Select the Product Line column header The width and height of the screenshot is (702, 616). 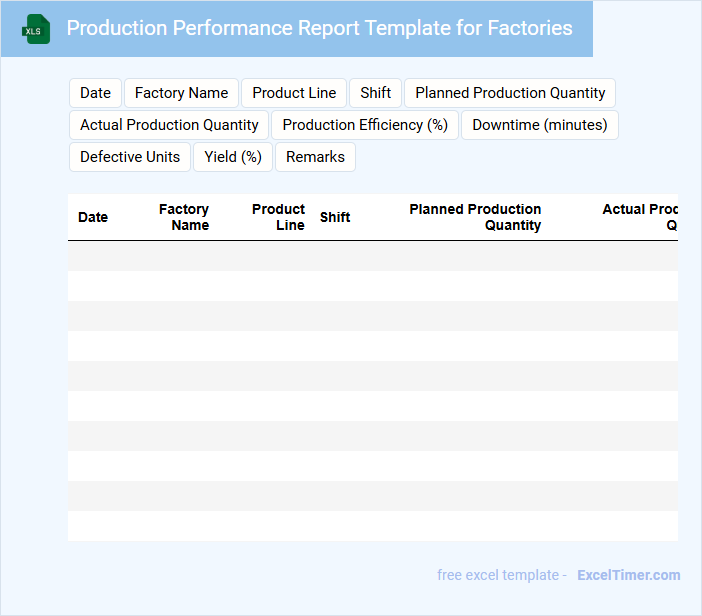point(279,217)
